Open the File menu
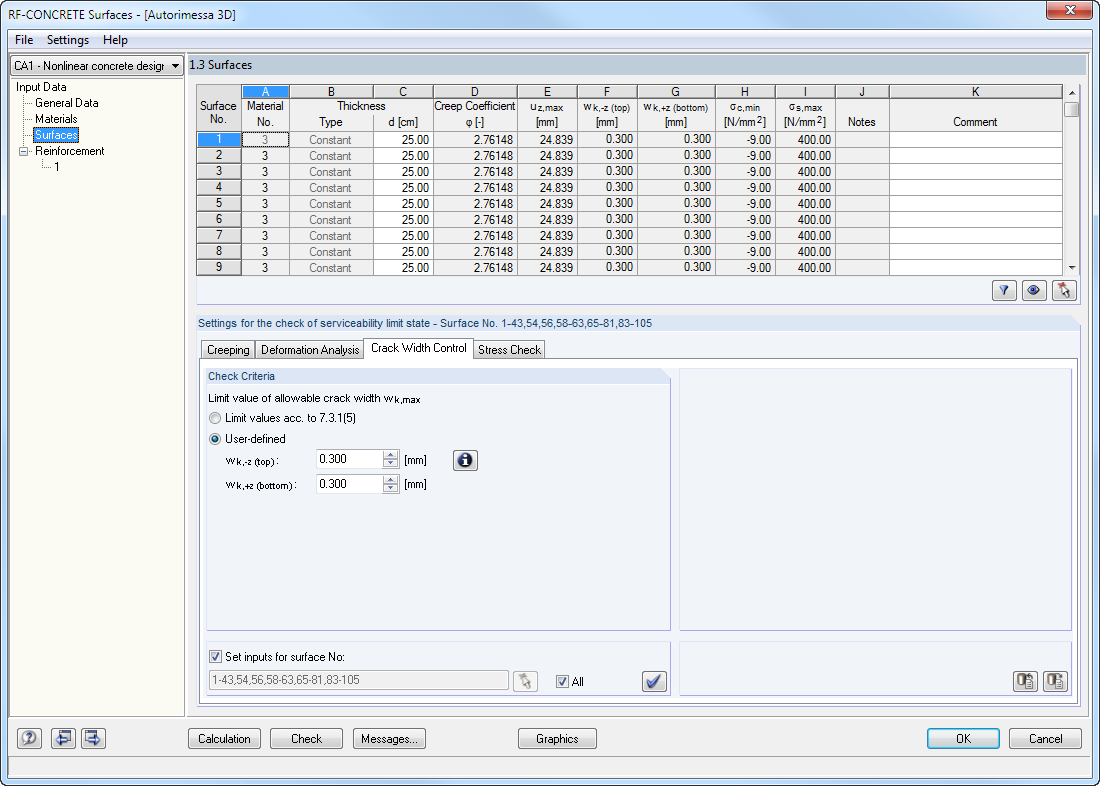The height and width of the screenshot is (786, 1100). point(24,40)
